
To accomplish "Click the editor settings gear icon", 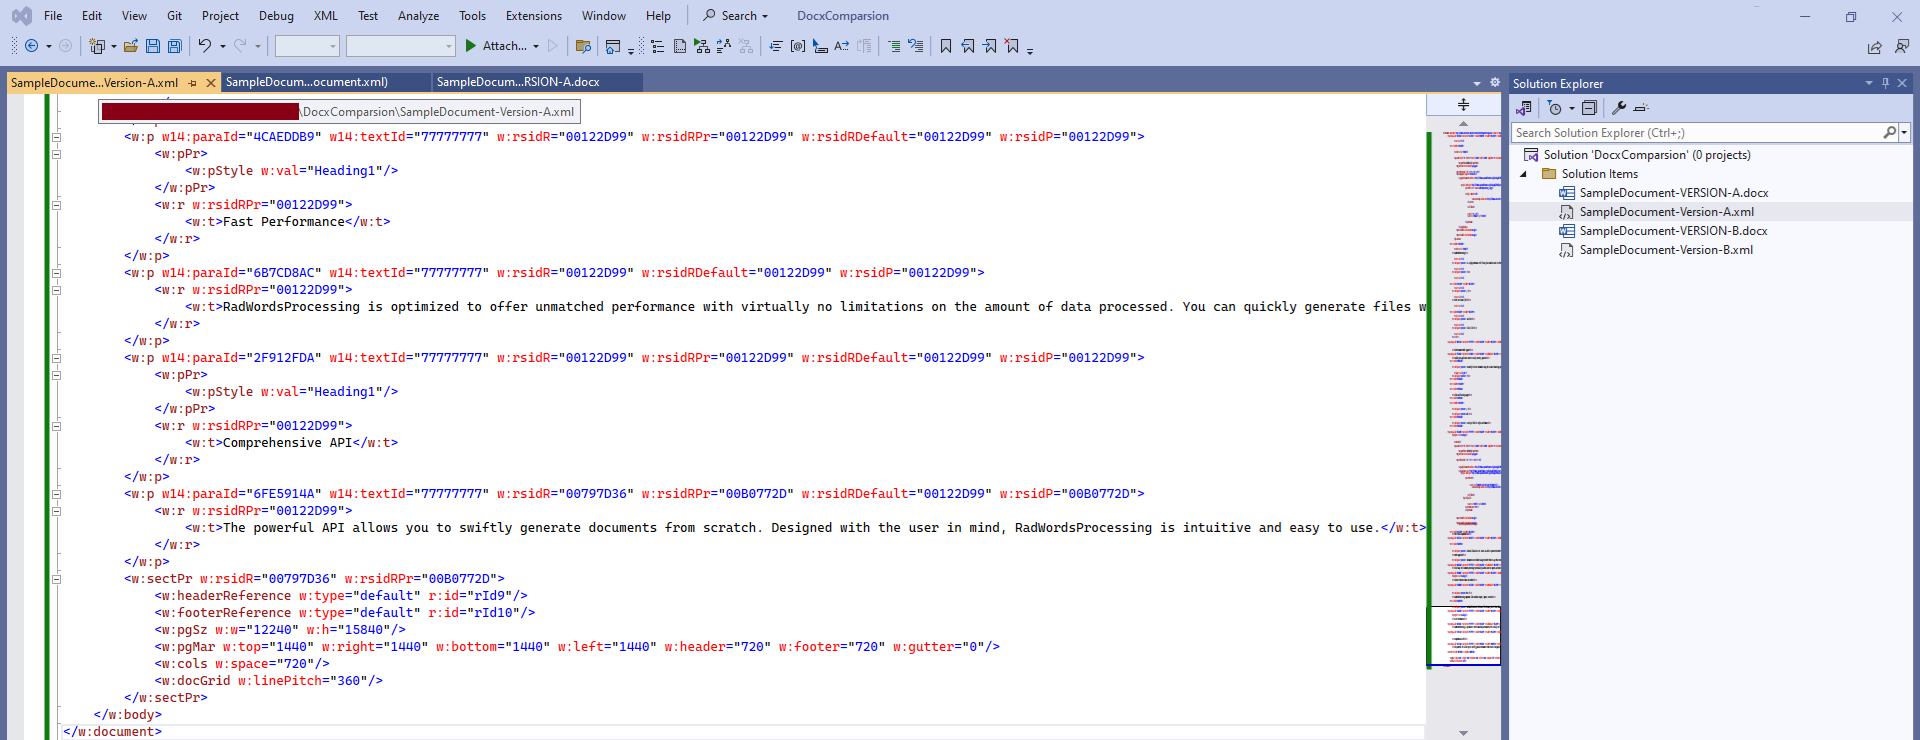I will pyautogui.click(x=1495, y=83).
